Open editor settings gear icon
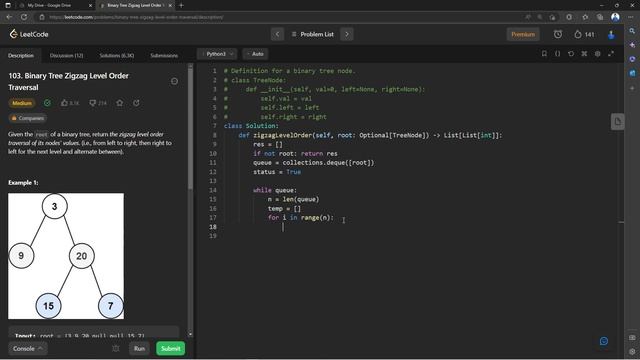Image resolution: width=640 pixels, height=360 pixels. [598, 54]
